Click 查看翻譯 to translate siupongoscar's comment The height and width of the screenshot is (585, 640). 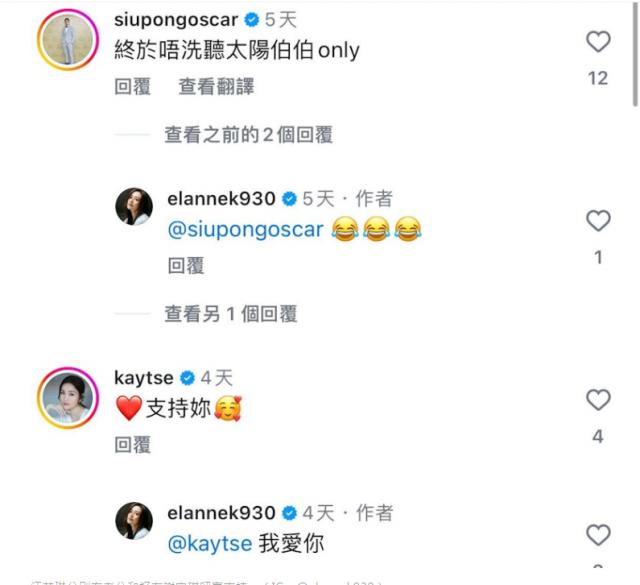click(216, 87)
